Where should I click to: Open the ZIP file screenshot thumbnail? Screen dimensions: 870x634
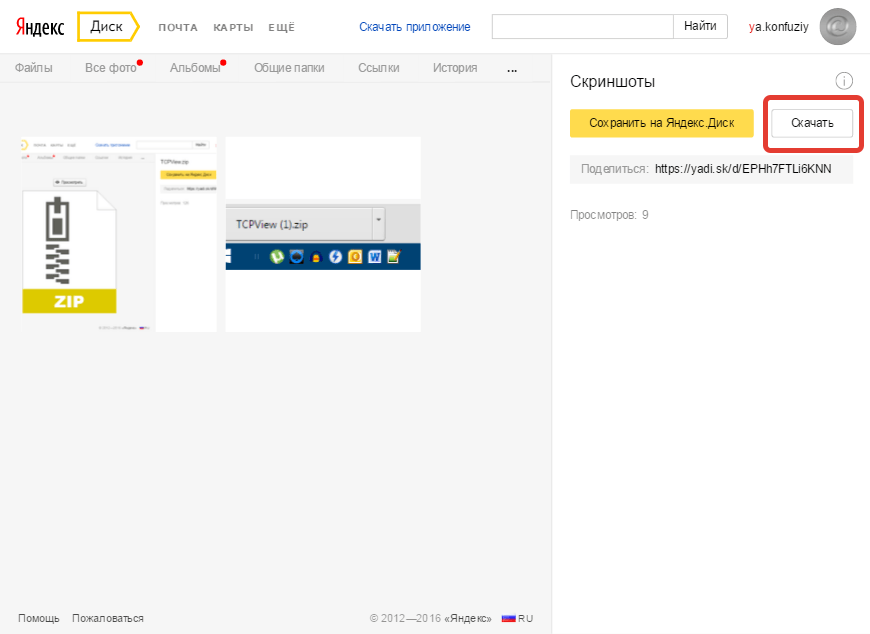(x=119, y=234)
